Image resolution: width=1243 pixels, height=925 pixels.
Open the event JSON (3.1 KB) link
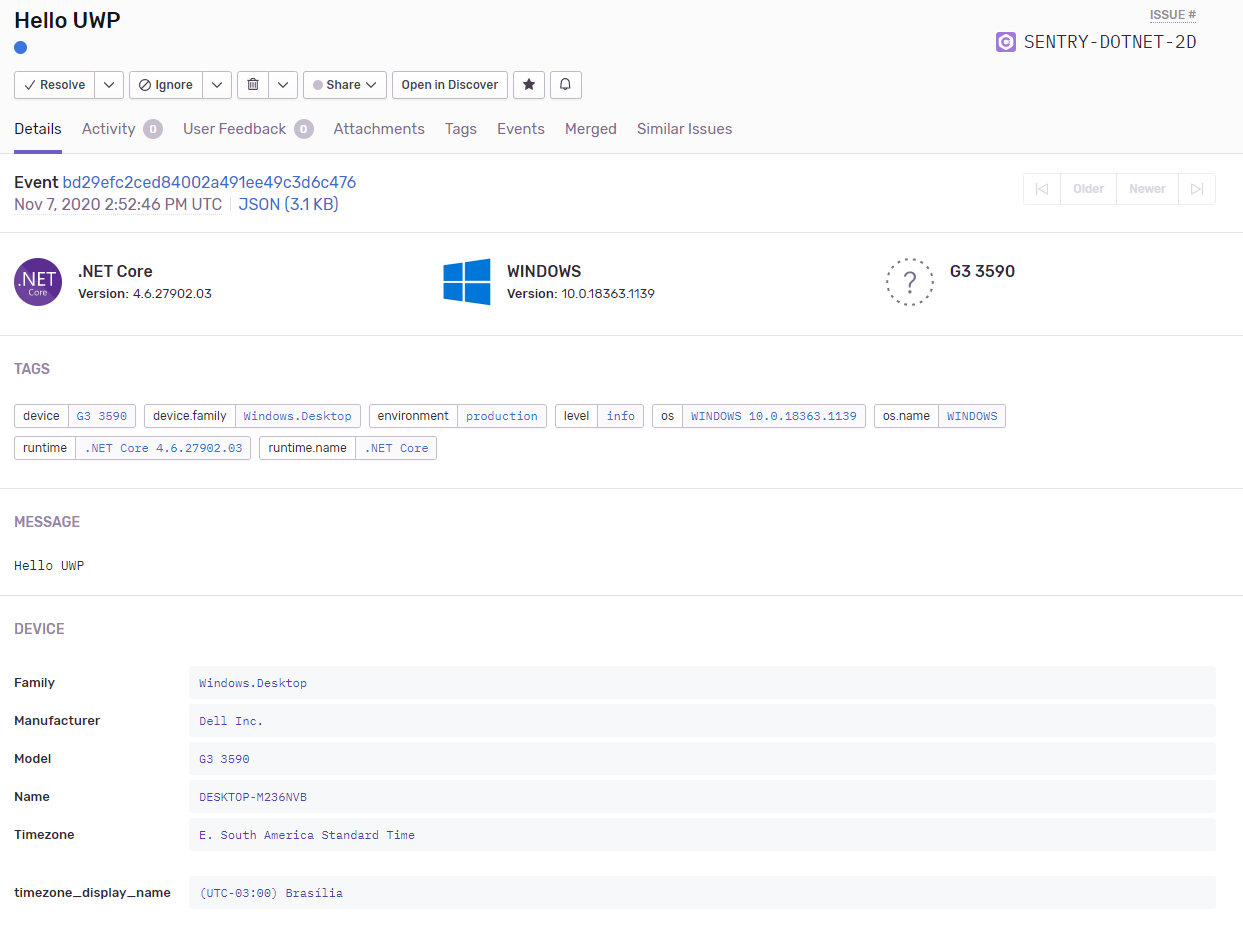(x=288, y=204)
